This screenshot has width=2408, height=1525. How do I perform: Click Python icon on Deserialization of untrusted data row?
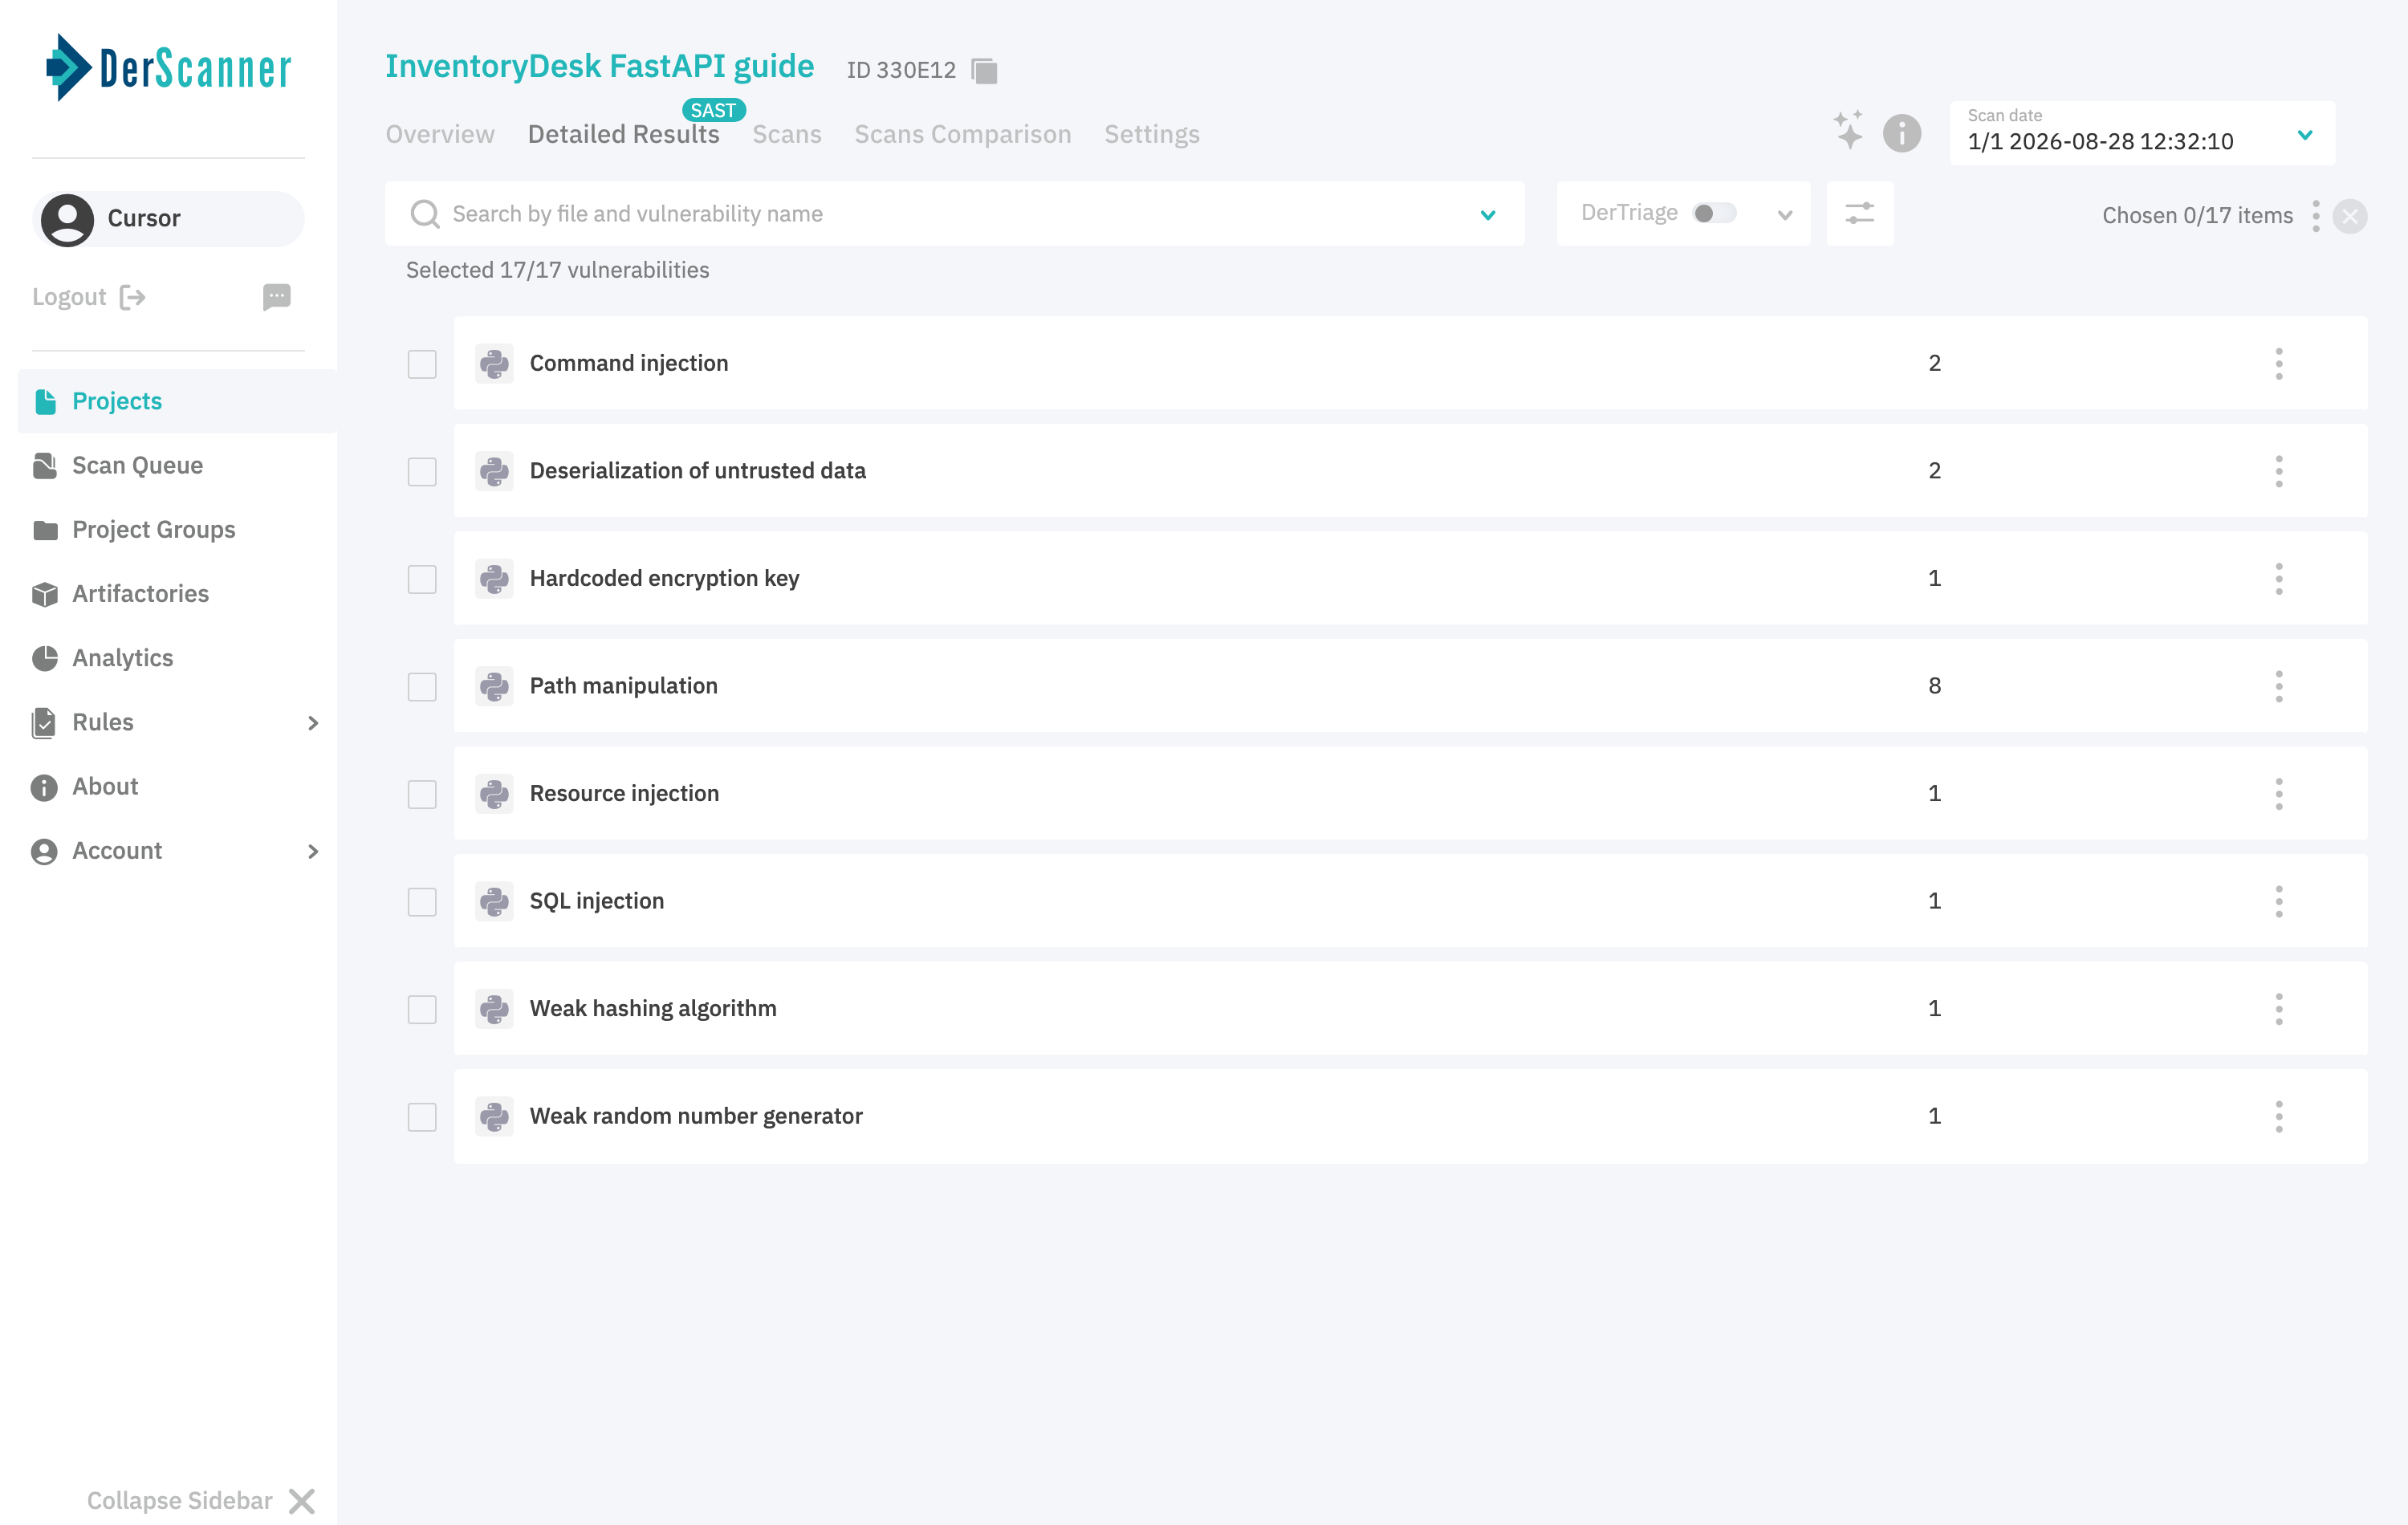pos(494,471)
